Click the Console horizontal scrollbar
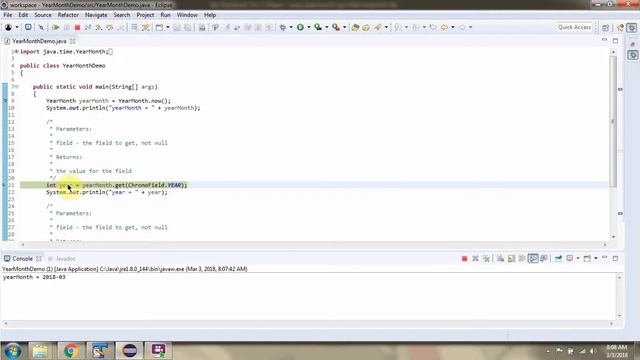This screenshot has width=640, height=360. tap(309, 324)
